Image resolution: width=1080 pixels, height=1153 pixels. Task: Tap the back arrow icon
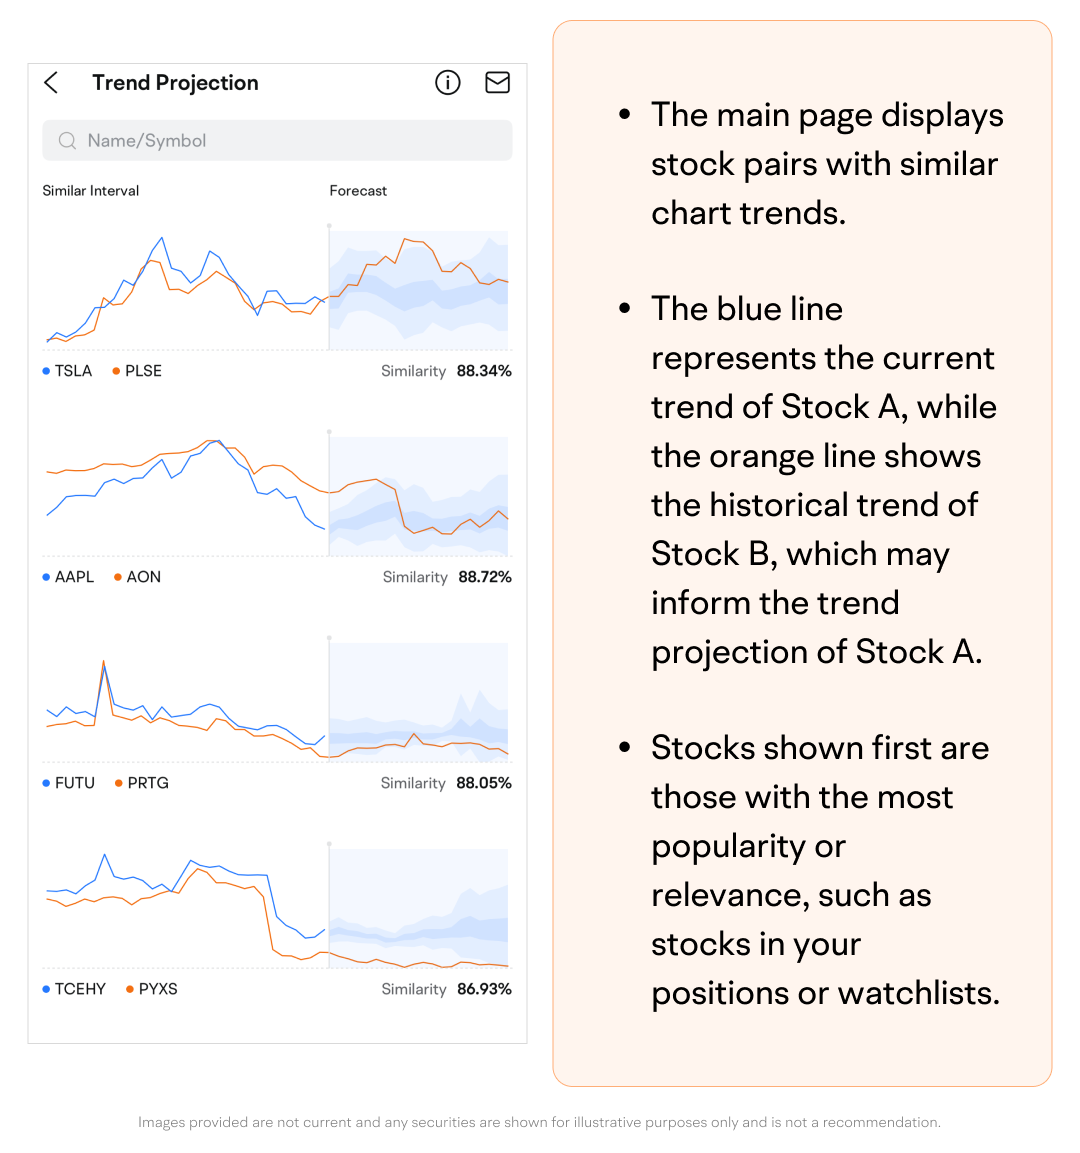52,83
